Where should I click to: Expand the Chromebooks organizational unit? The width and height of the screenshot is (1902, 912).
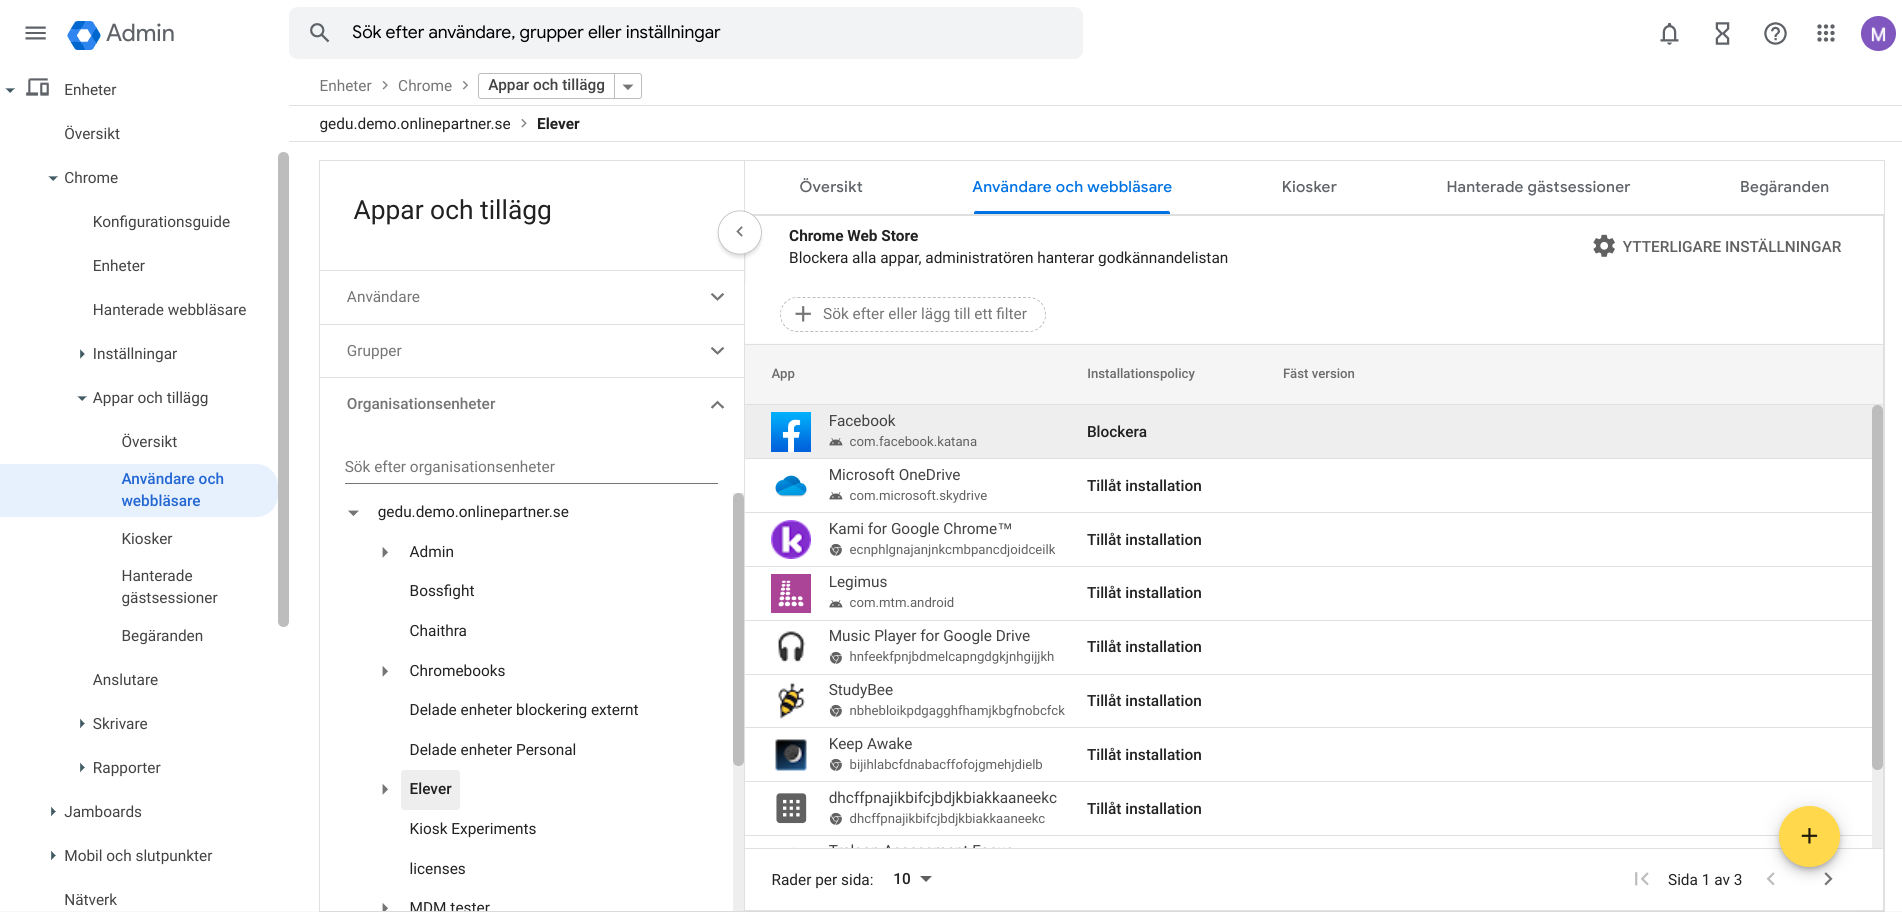point(385,671)
